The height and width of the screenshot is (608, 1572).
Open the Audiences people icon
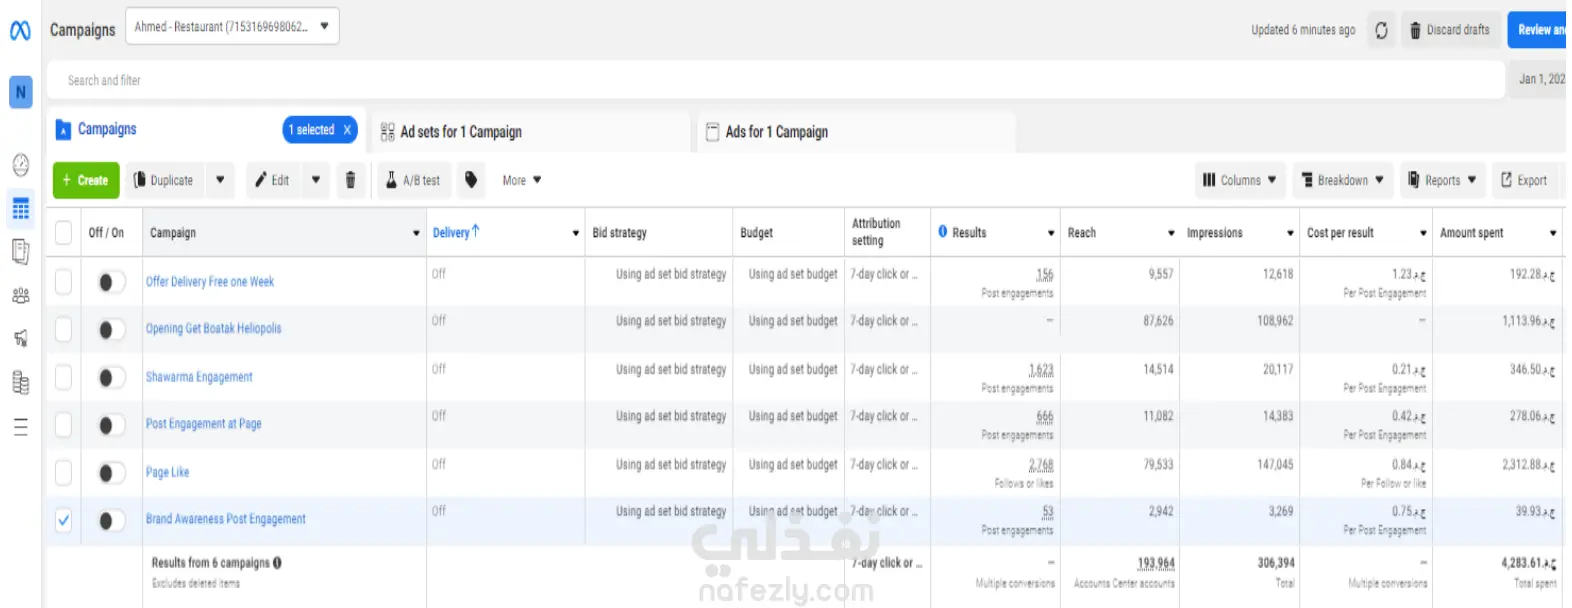[x=20, y=296]
